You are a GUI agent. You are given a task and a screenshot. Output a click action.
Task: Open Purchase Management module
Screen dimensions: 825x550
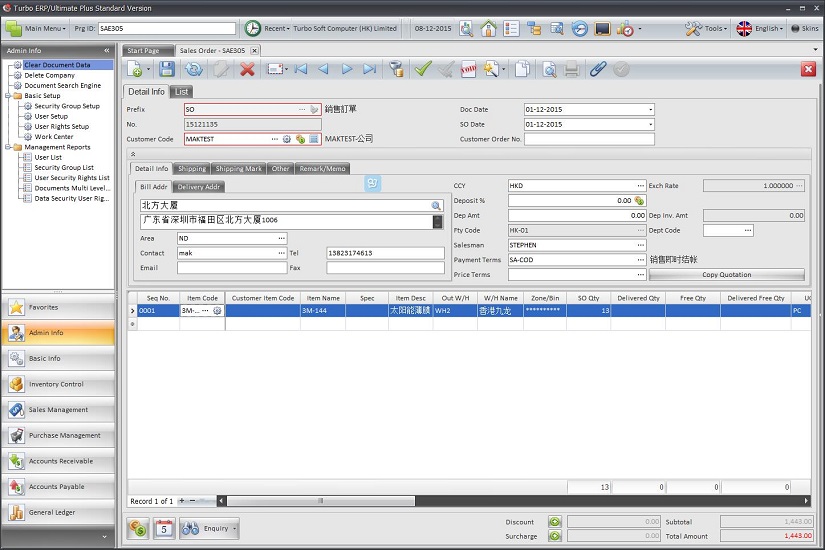pyautogui.click(x=58, y=435)
